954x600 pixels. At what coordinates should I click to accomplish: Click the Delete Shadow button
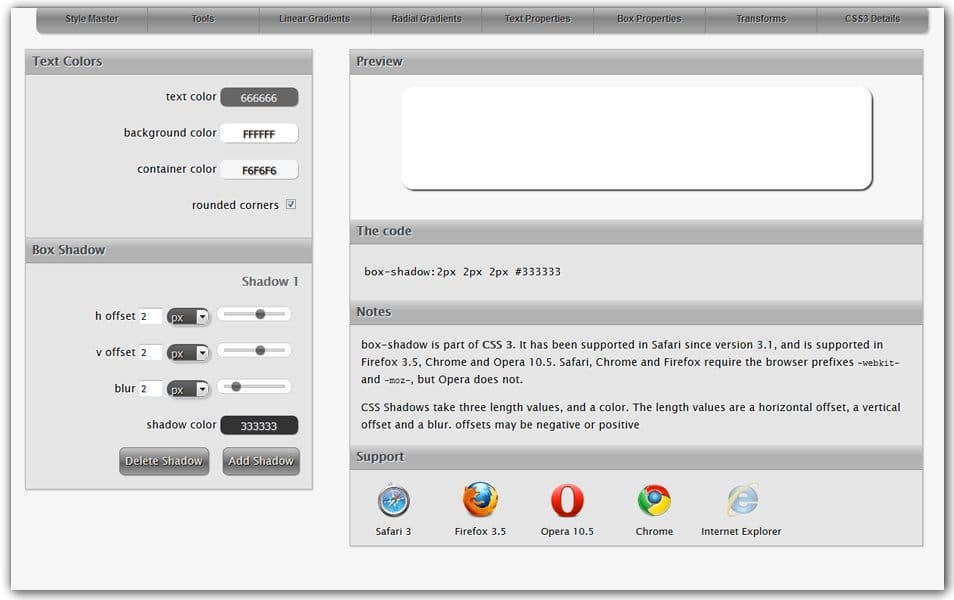(x=164, y=461)
